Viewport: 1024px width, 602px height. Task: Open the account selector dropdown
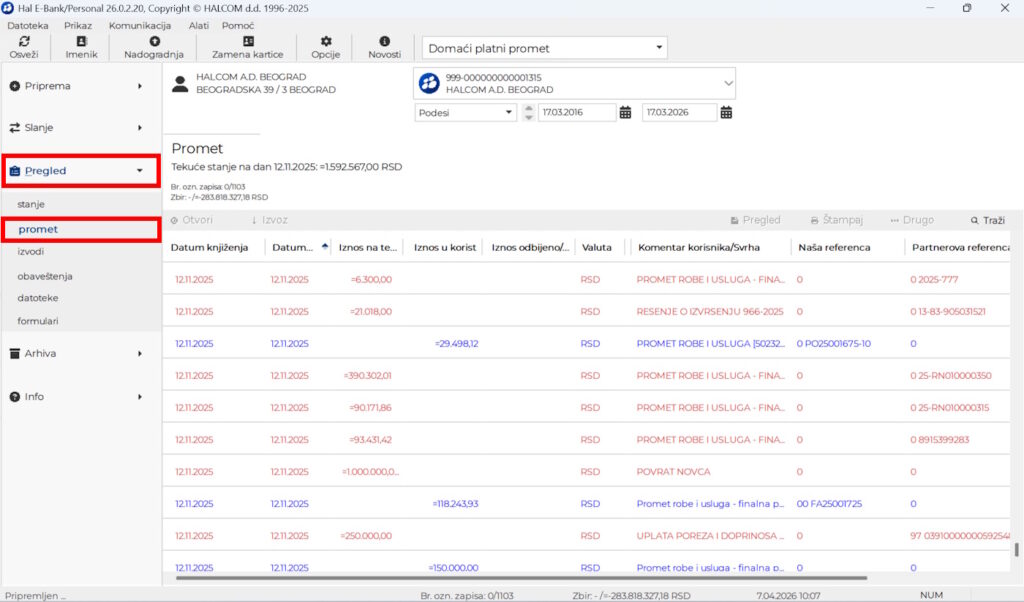727,84
